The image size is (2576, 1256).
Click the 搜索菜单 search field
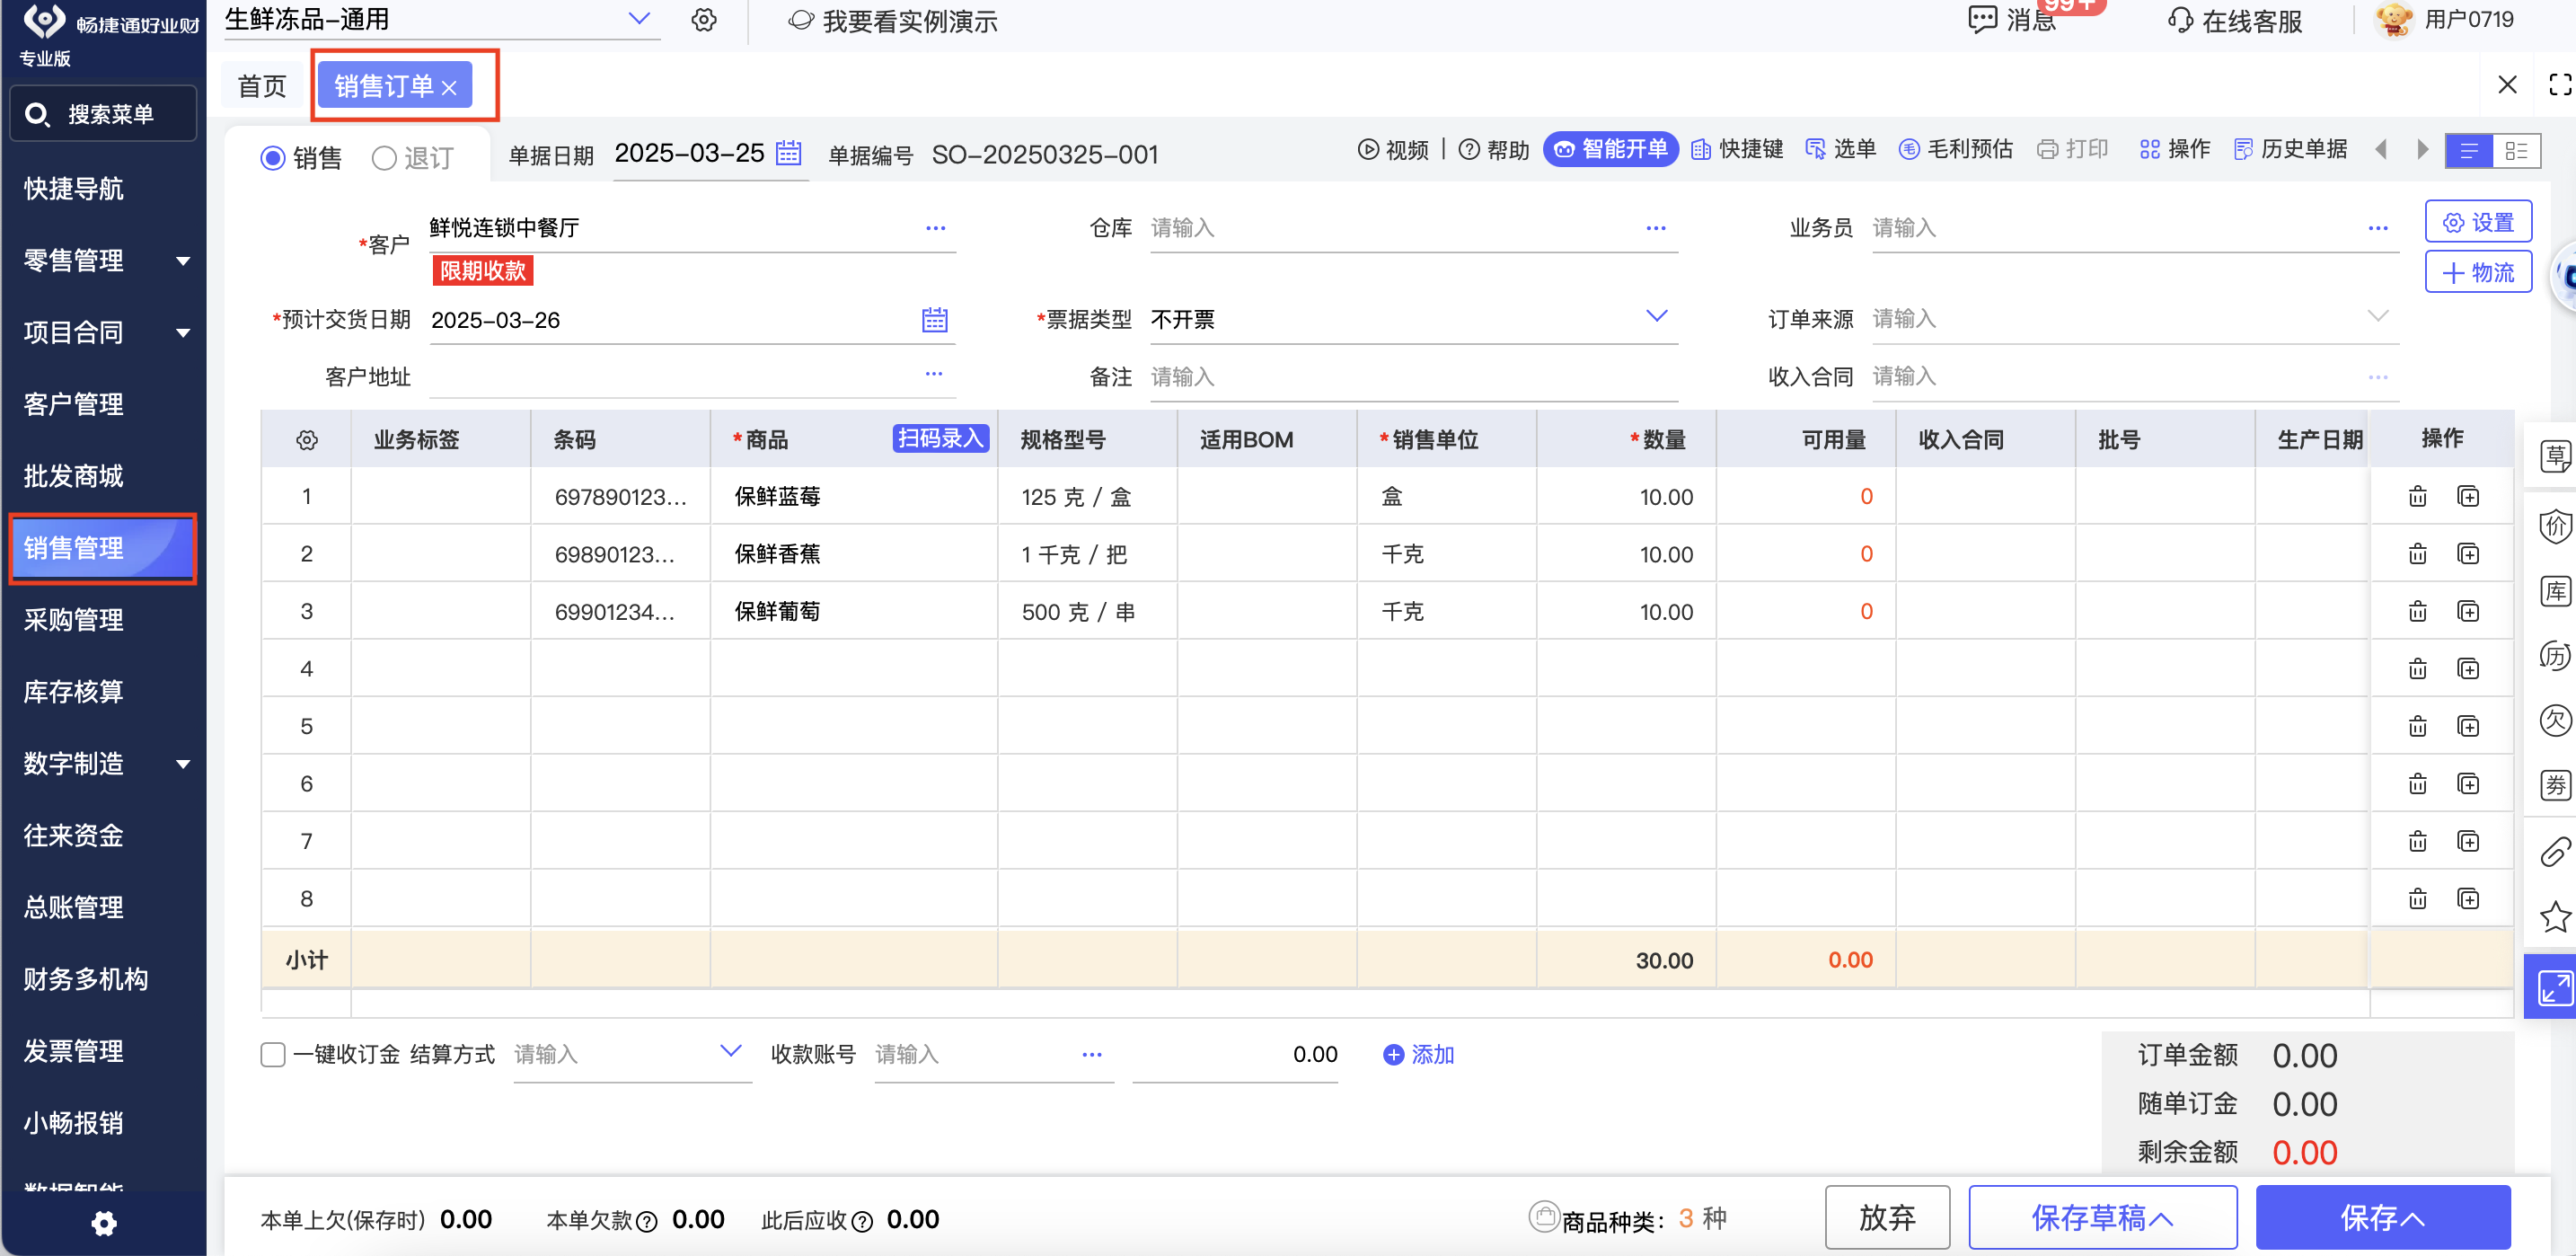pyautogui.click(x=103, y=114)
